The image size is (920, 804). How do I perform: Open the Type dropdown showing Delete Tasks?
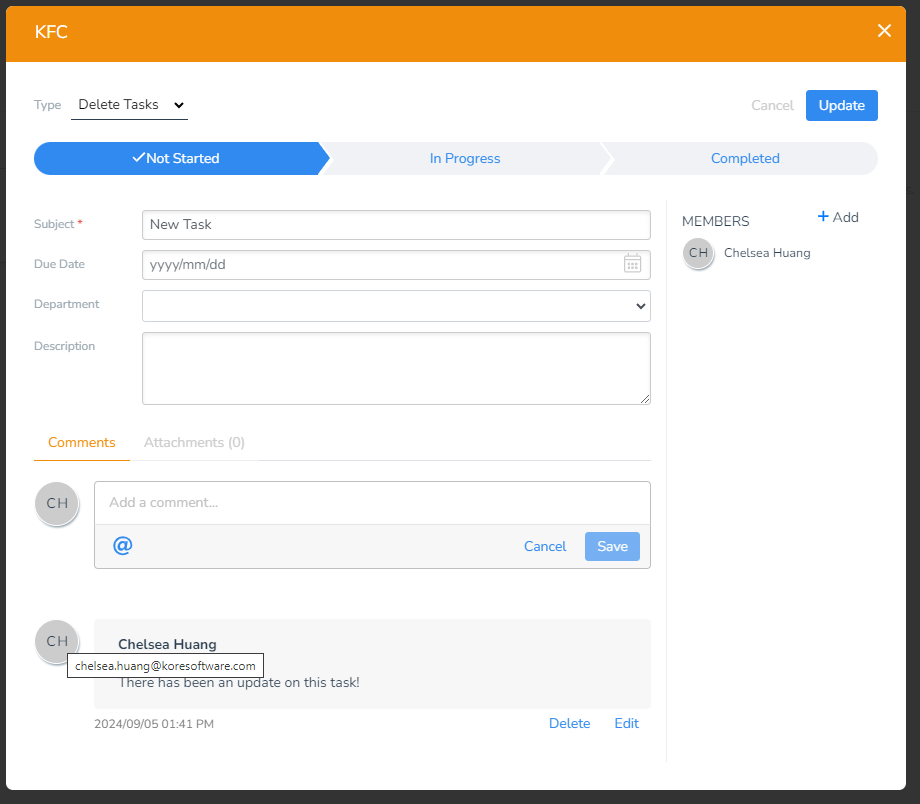point(129,104)
